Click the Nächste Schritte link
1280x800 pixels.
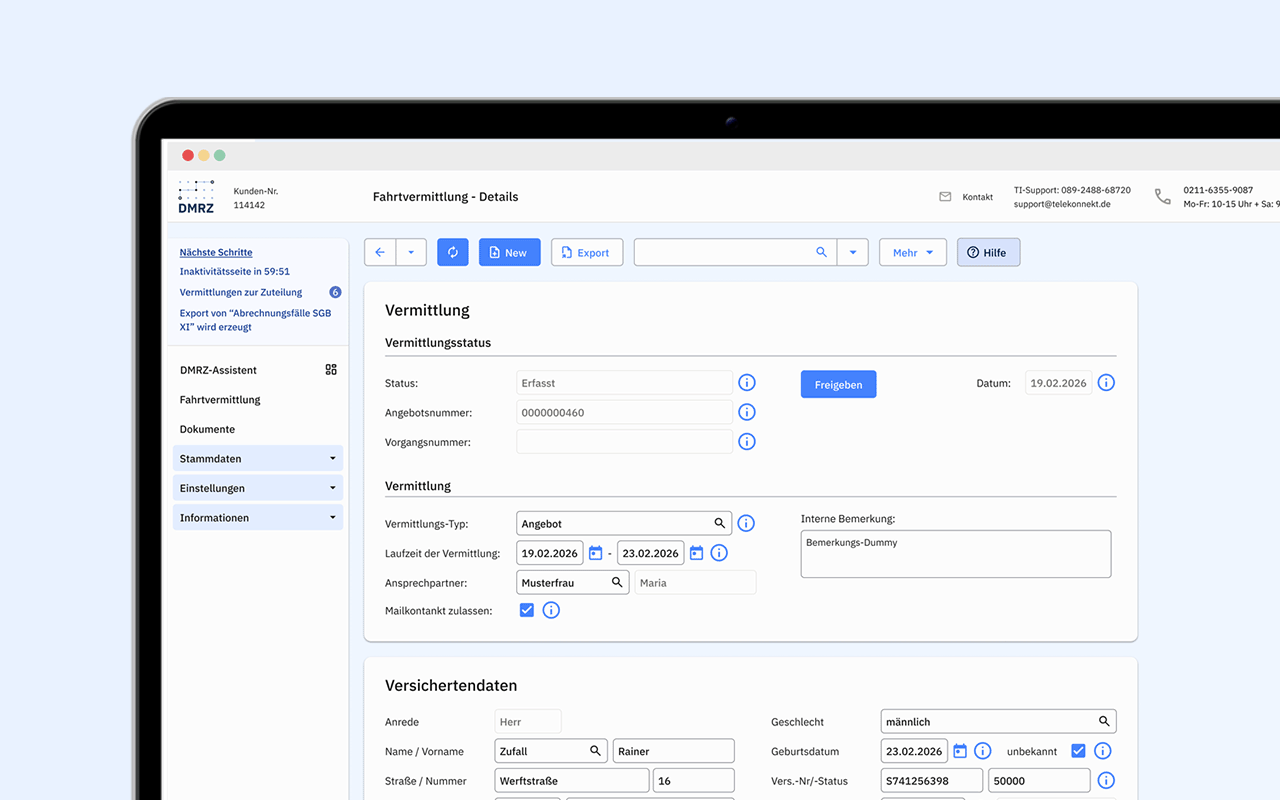(216, 252)
